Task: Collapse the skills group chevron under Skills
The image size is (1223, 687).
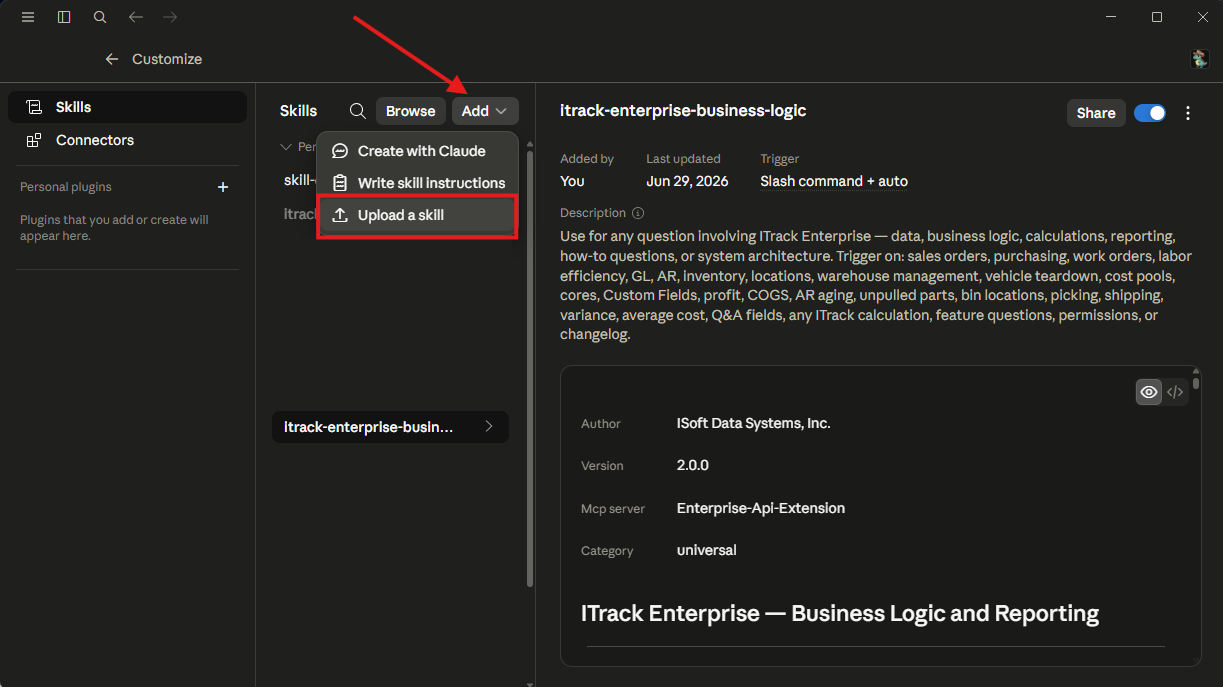Action: pyautogui.click(x=286, y=147)
